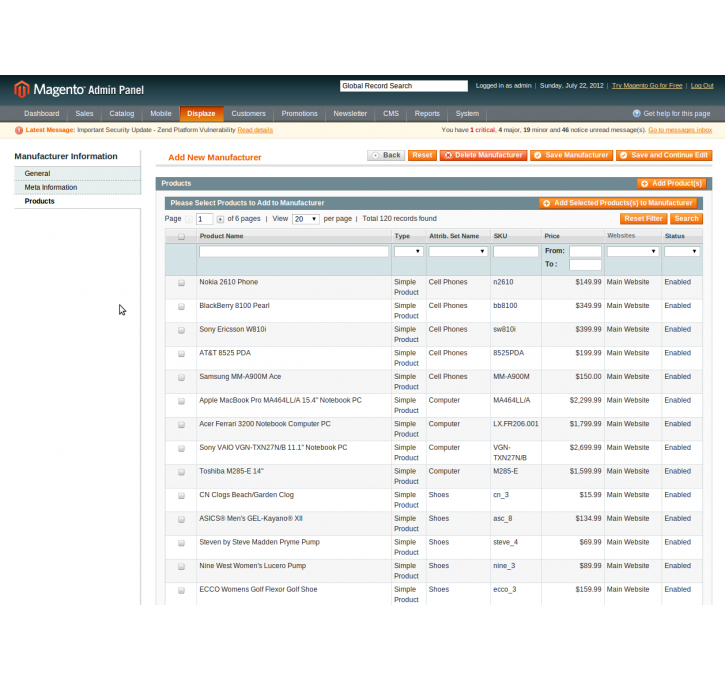Click the Back button

(x=386, y=155)
